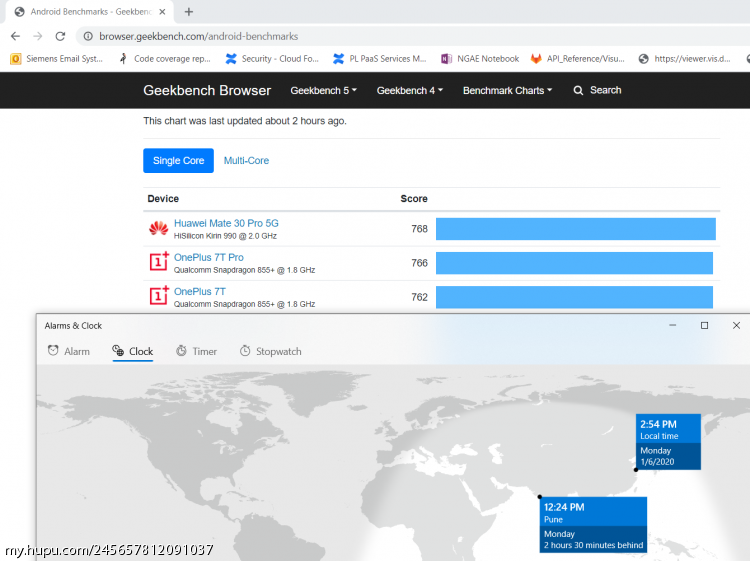Expand the Geekbench 4 dropdown menu
Image resolution: width=750 pixels, height=561 pixels.
[410, 90]
